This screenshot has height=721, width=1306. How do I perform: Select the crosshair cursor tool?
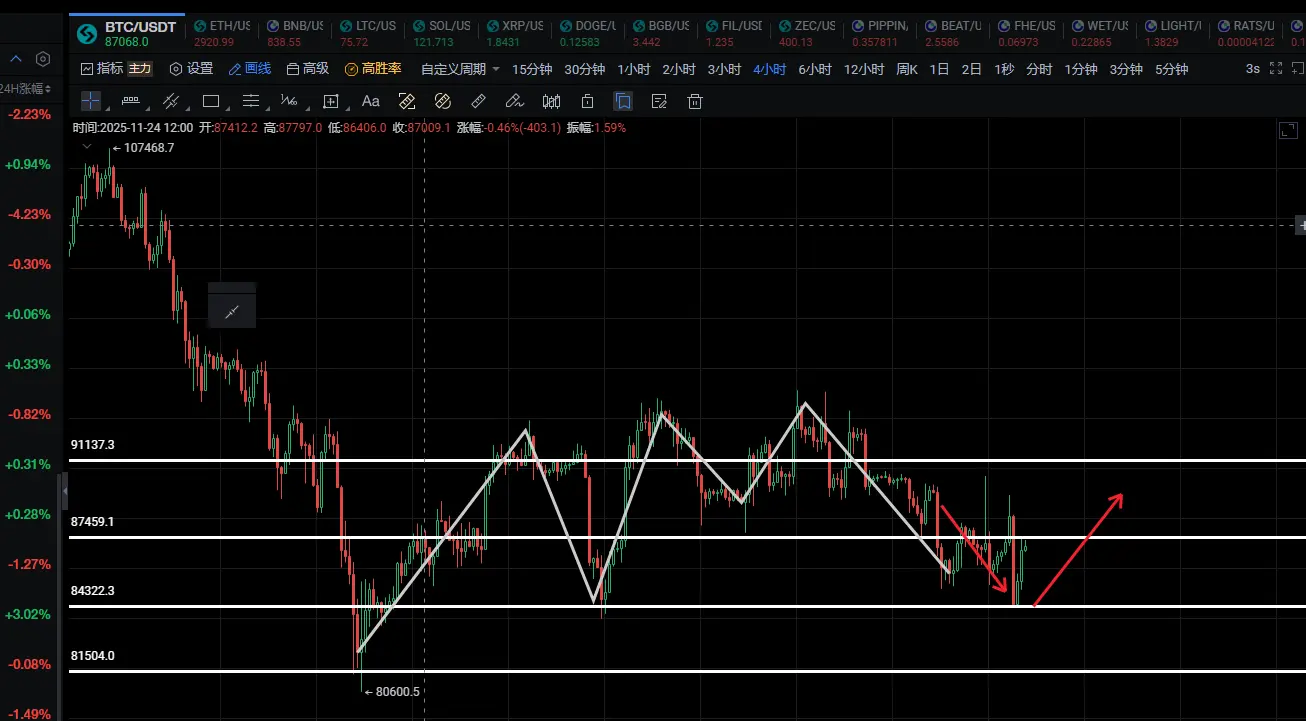(x=91, y=101)
